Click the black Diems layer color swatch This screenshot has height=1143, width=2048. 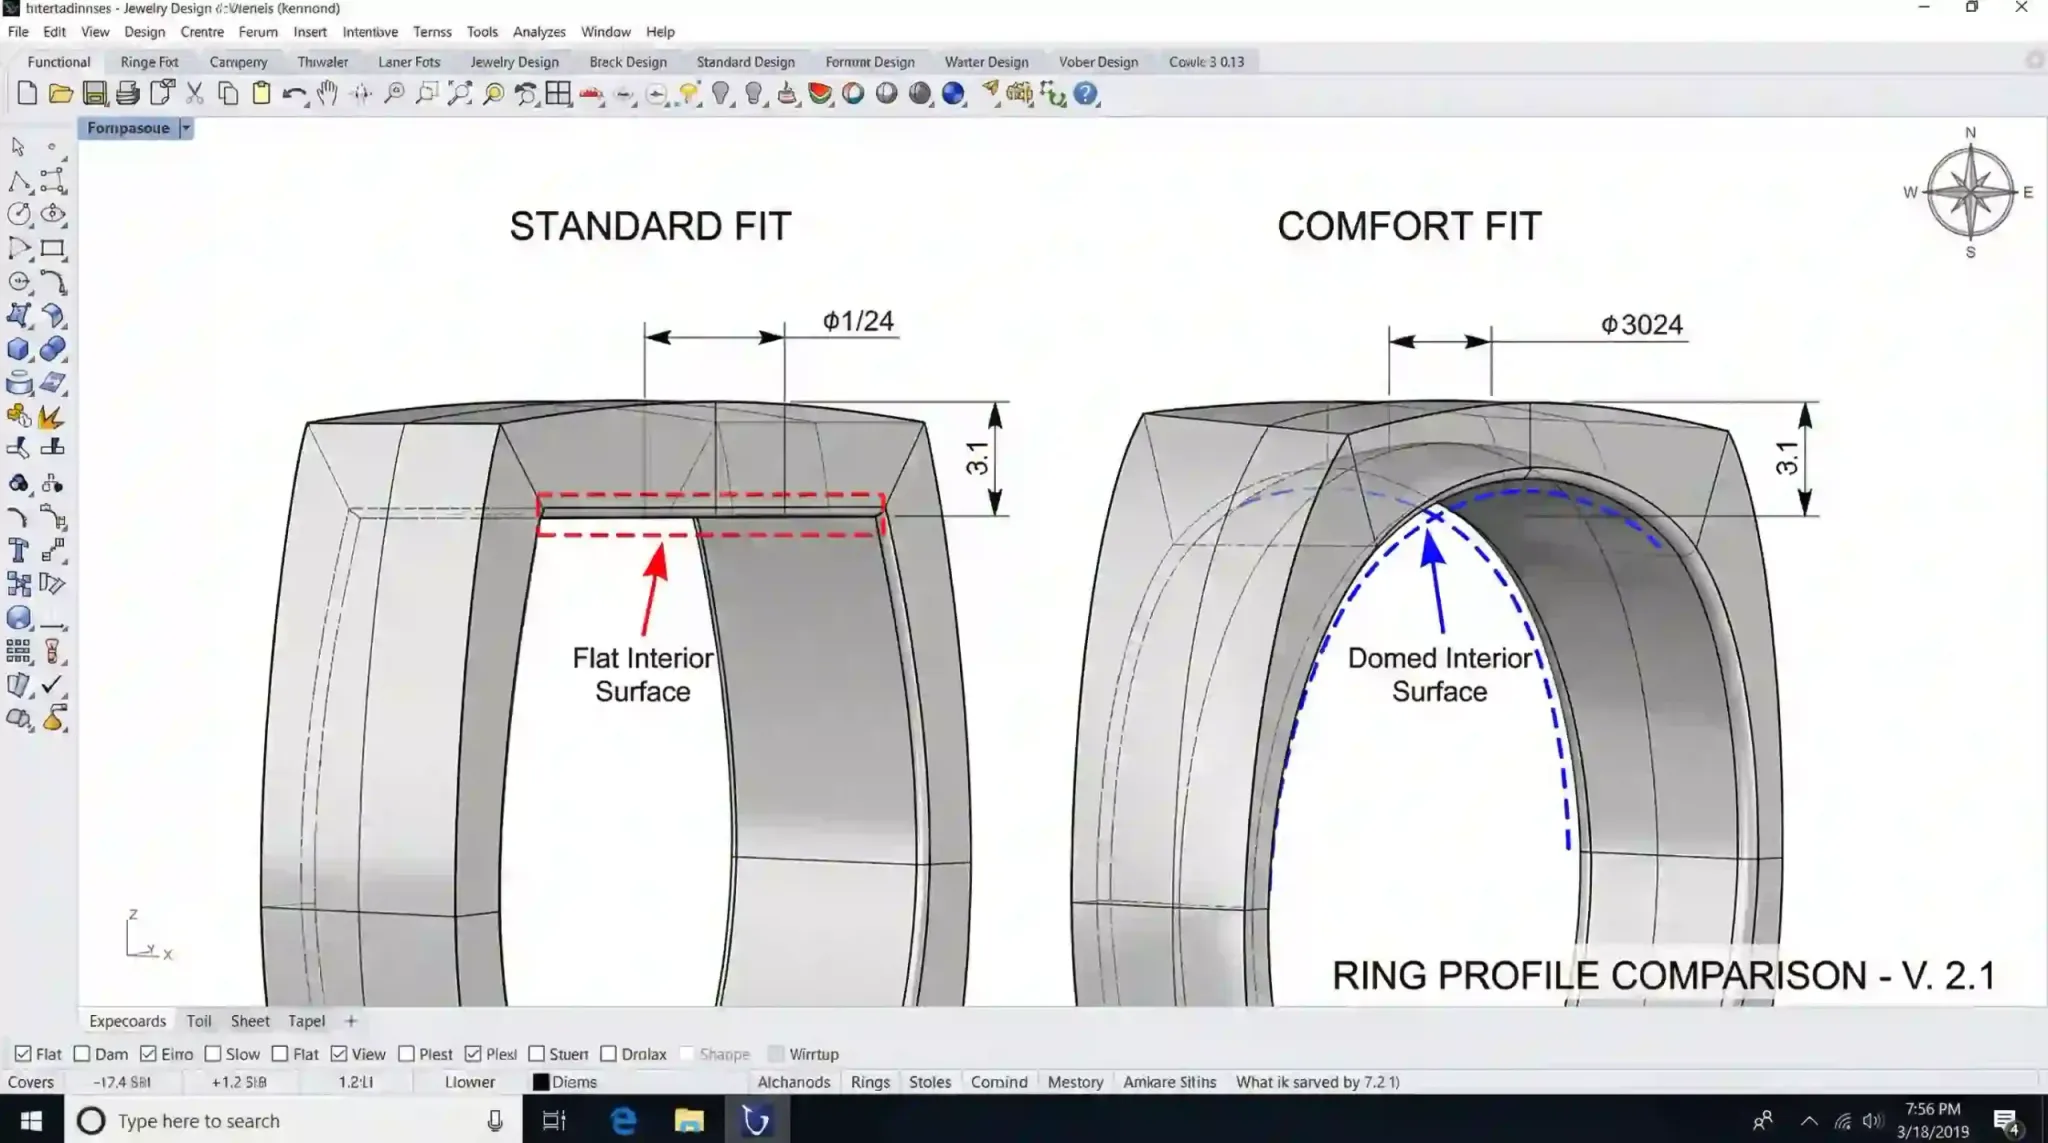(x=540, y=1082)
